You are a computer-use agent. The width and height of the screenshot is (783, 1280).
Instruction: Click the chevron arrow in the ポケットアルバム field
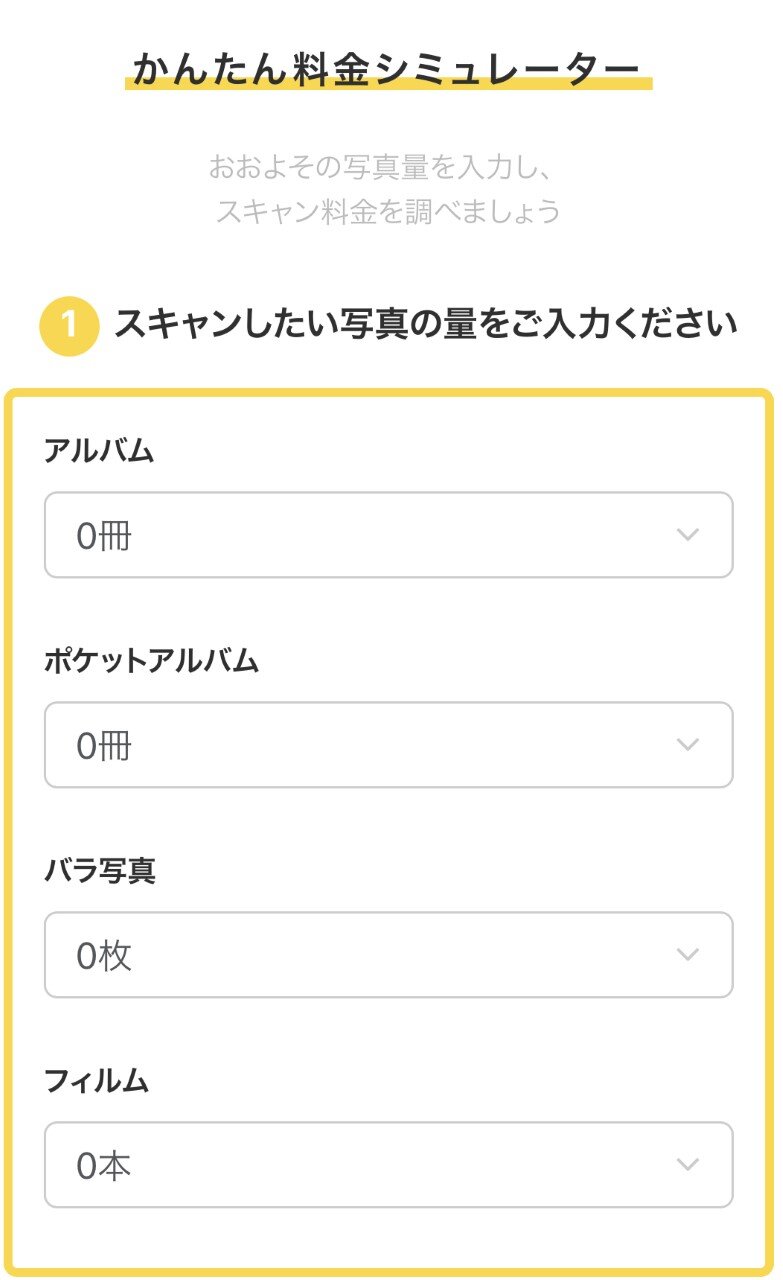687,745
